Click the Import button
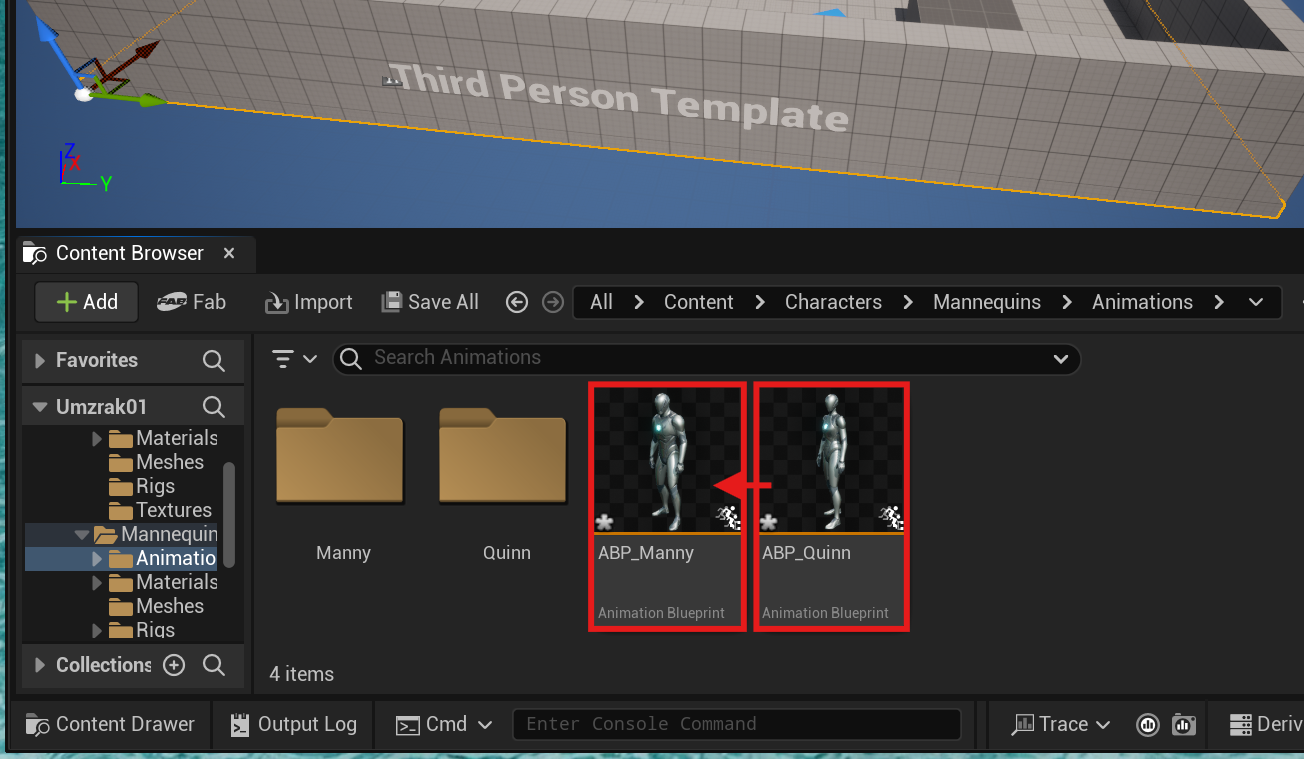Viewport: 1304px width, 759px height. pos(308,302)
